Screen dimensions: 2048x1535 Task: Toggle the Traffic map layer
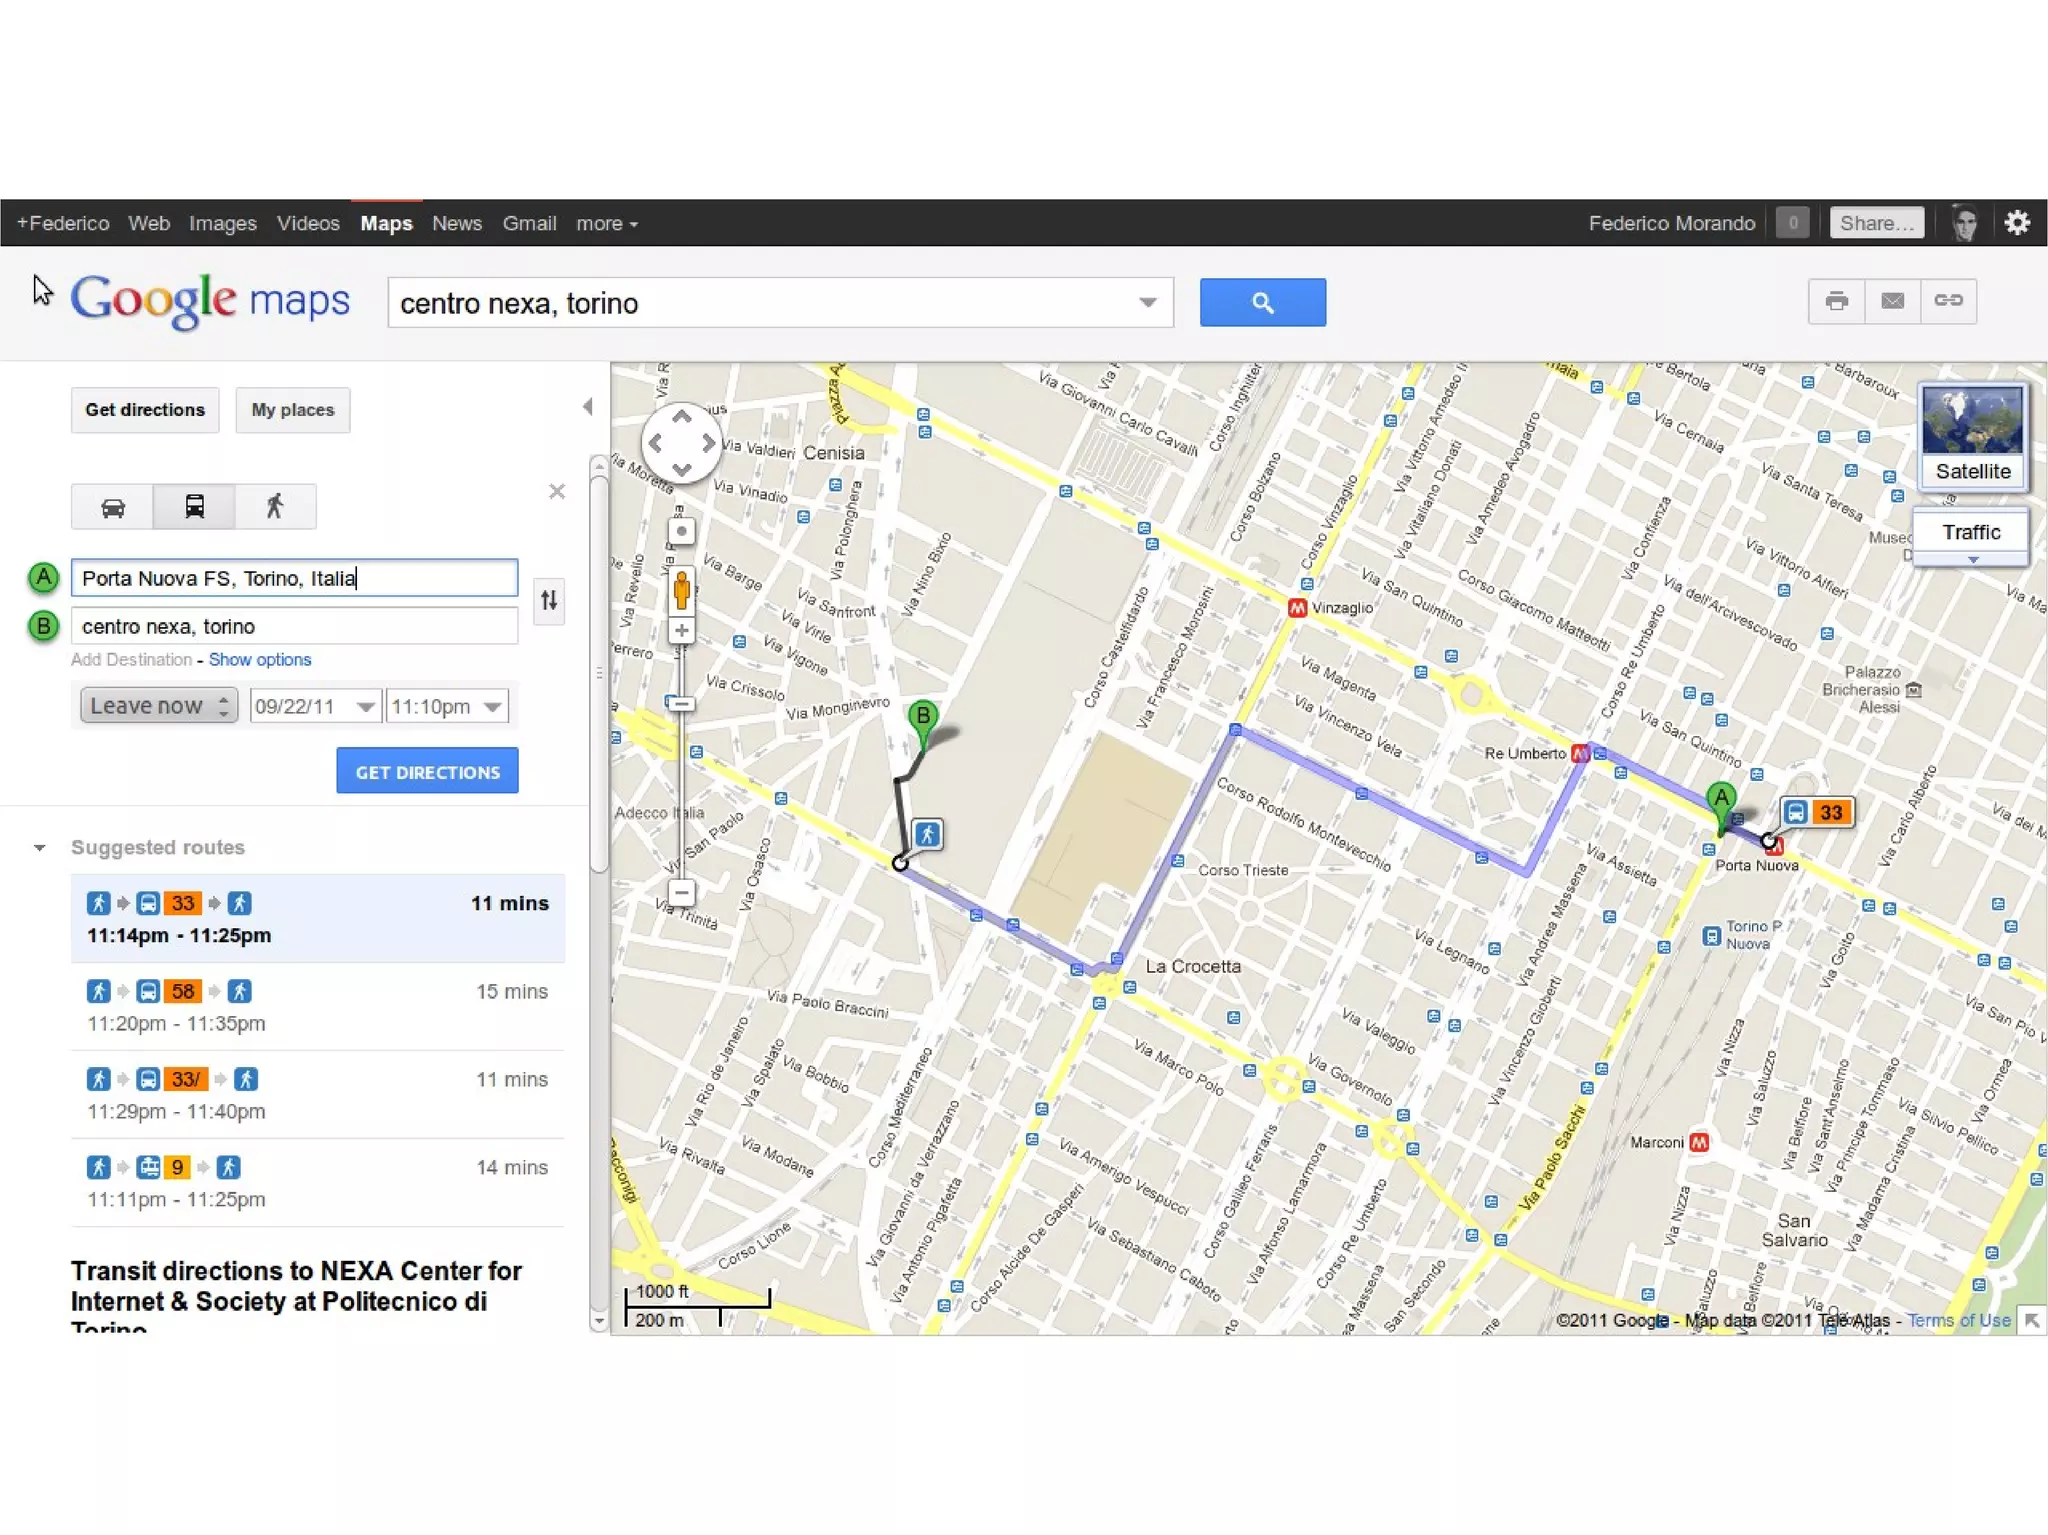(x=1970, y=533)
